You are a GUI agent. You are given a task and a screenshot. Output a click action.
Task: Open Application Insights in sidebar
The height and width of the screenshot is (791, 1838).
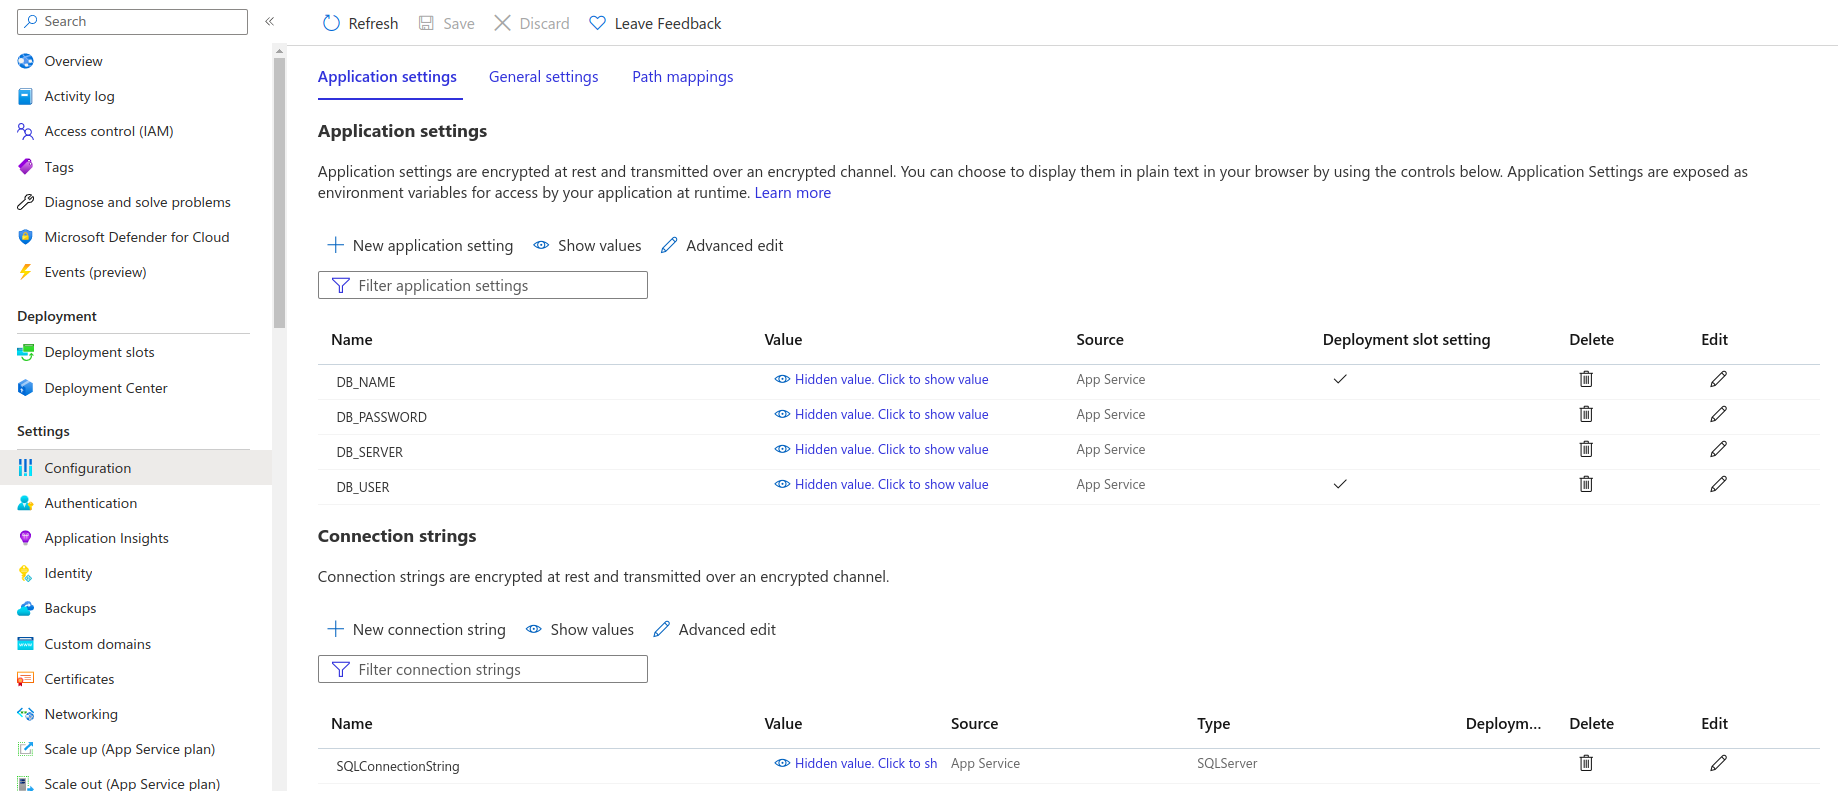(x=106, y=538)
